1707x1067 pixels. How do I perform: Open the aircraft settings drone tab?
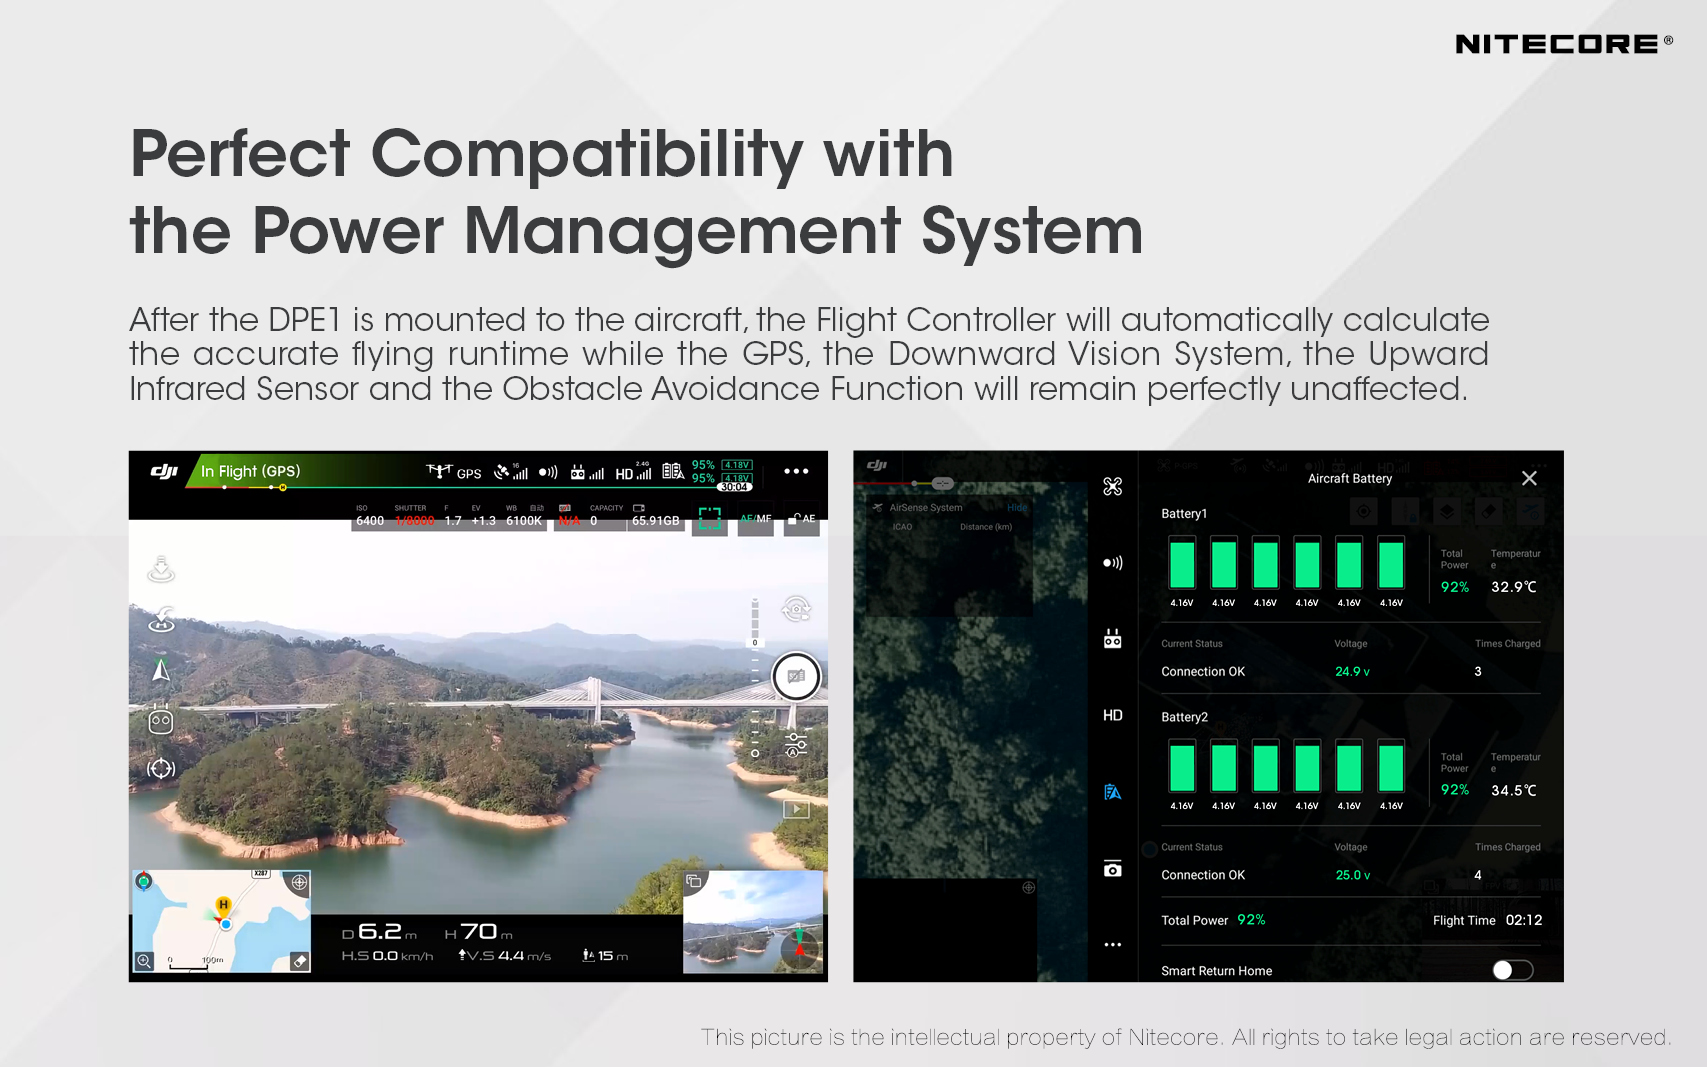1112,487
